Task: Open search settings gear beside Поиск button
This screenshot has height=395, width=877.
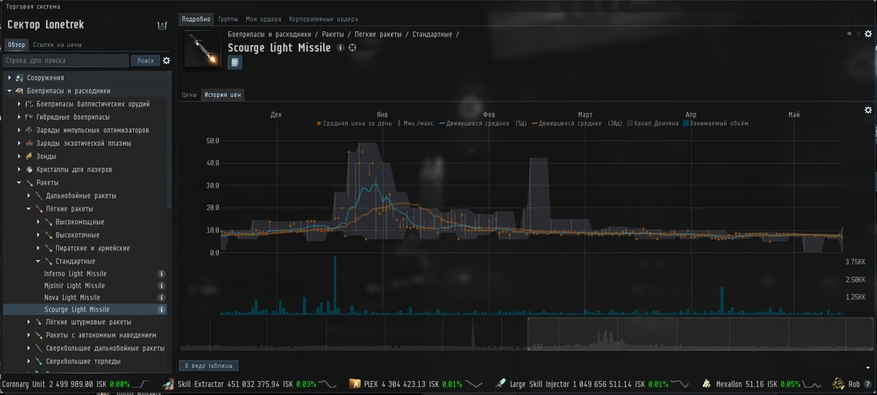Action: pos(166,60)
